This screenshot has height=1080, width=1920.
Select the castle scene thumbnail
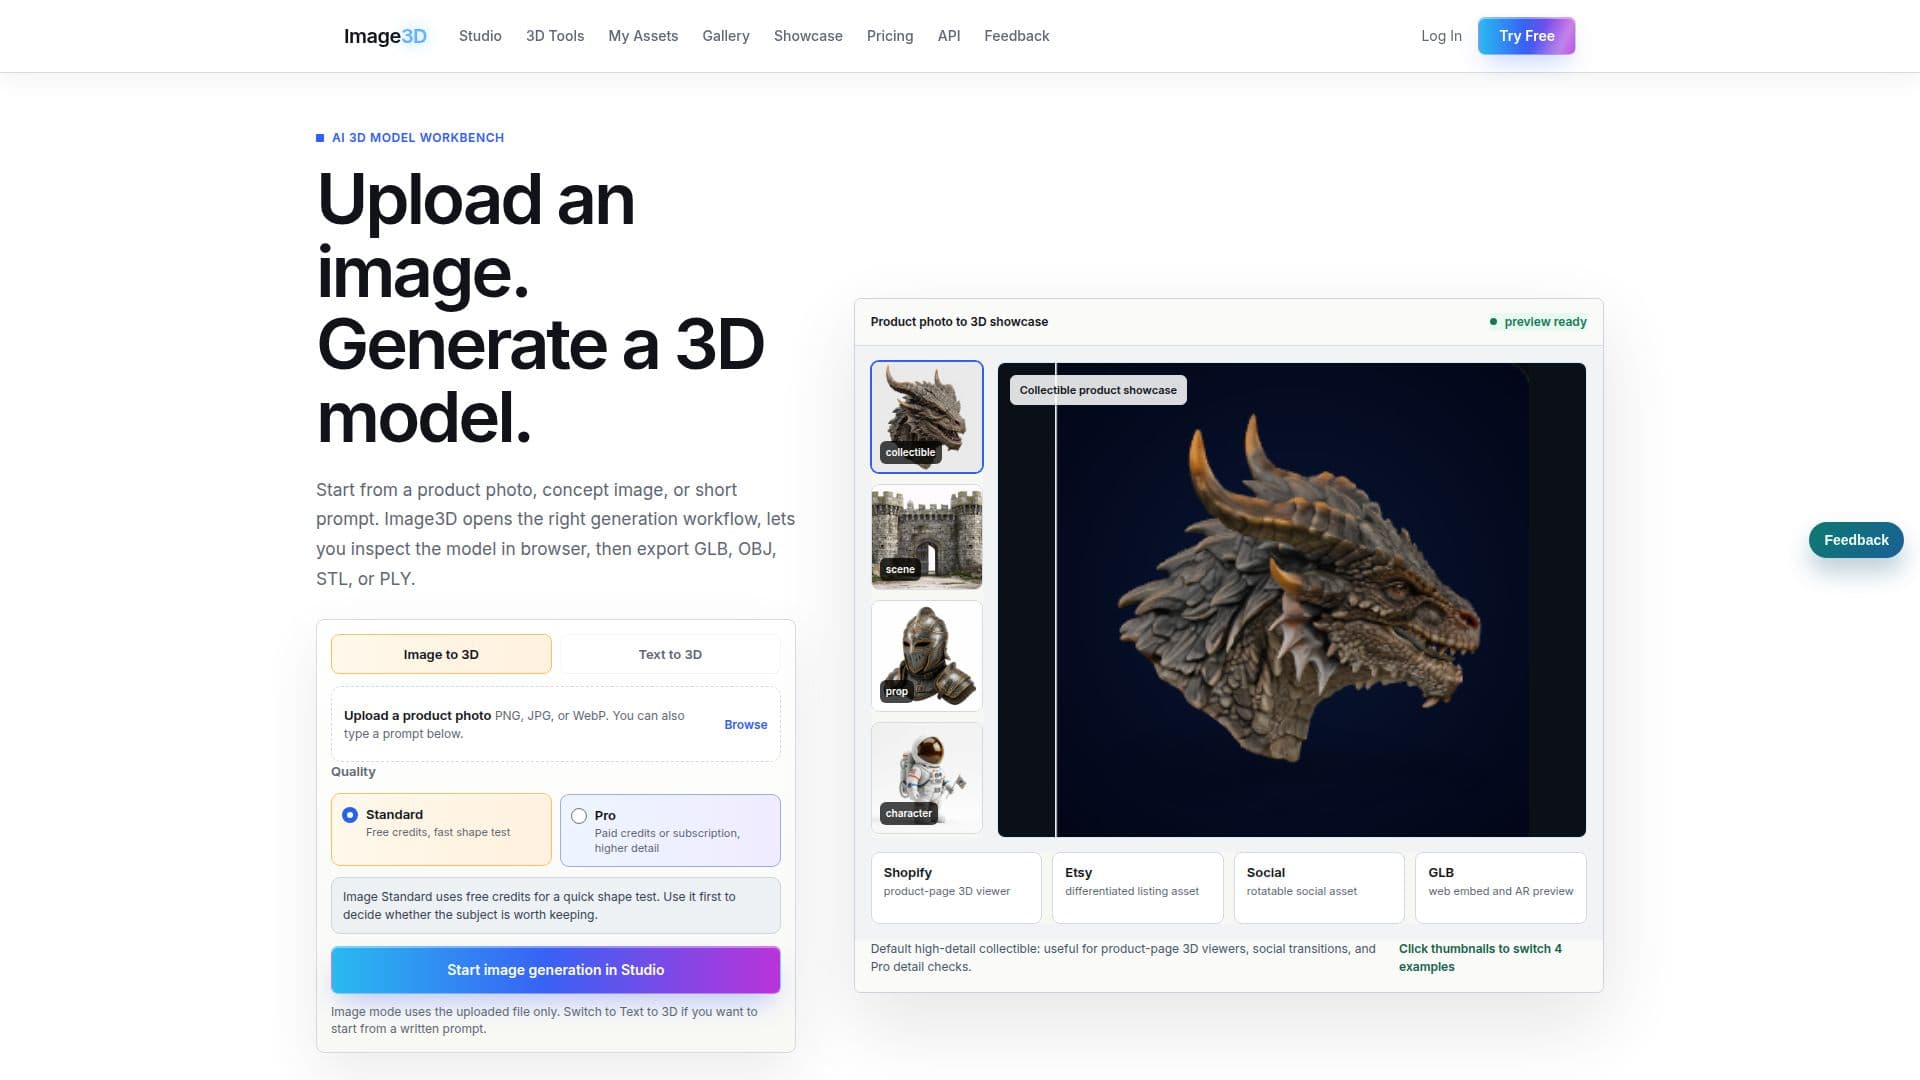[x=927, y=537]
